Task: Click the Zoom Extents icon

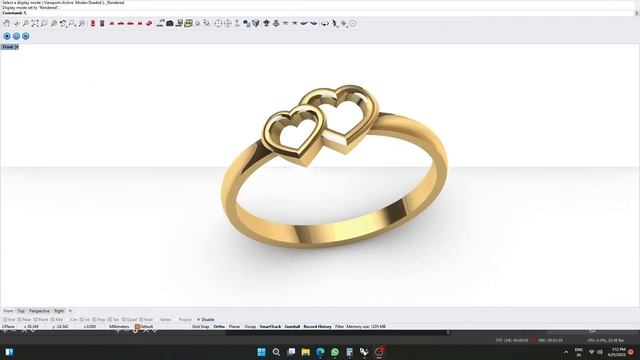Action: coord(35,24)
